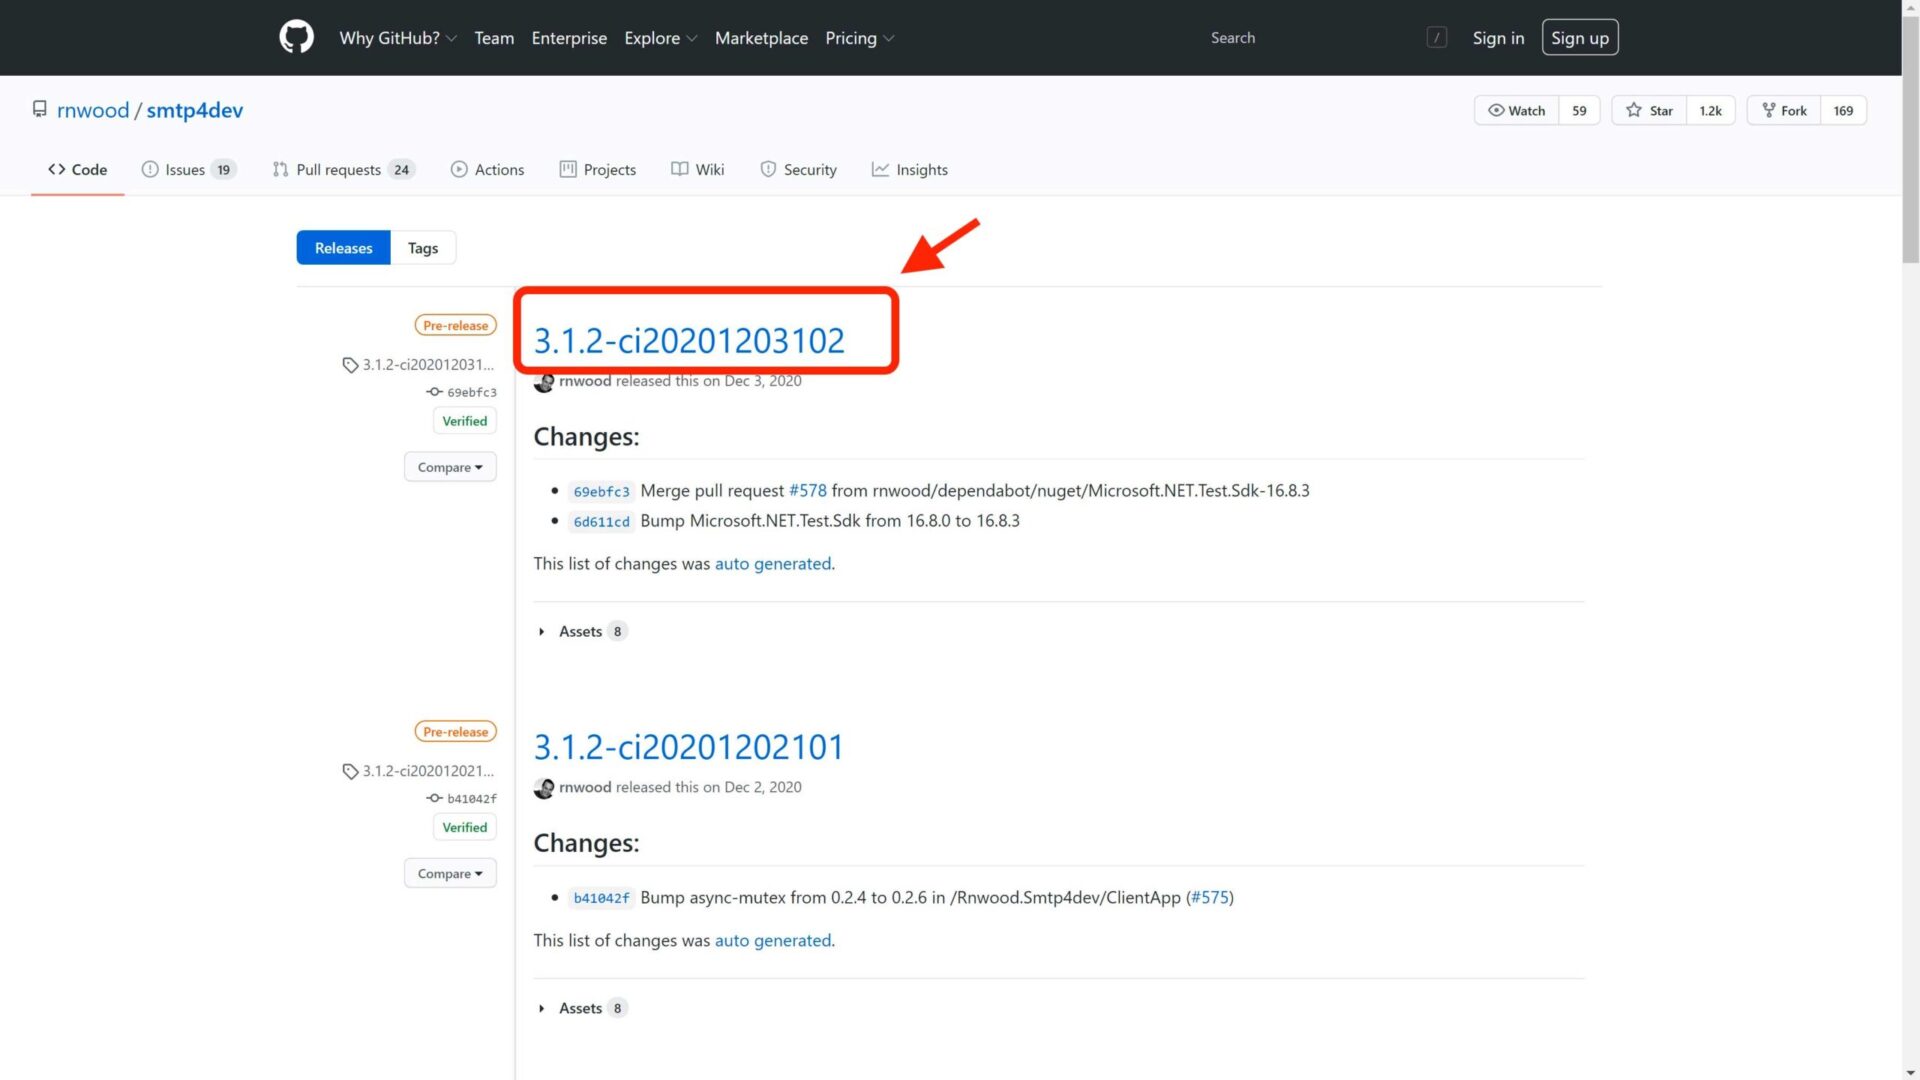Screen dimensions: 1920x1080
Task: Click rnwood avatar on Dec 2 release
Action: (544, 788)
